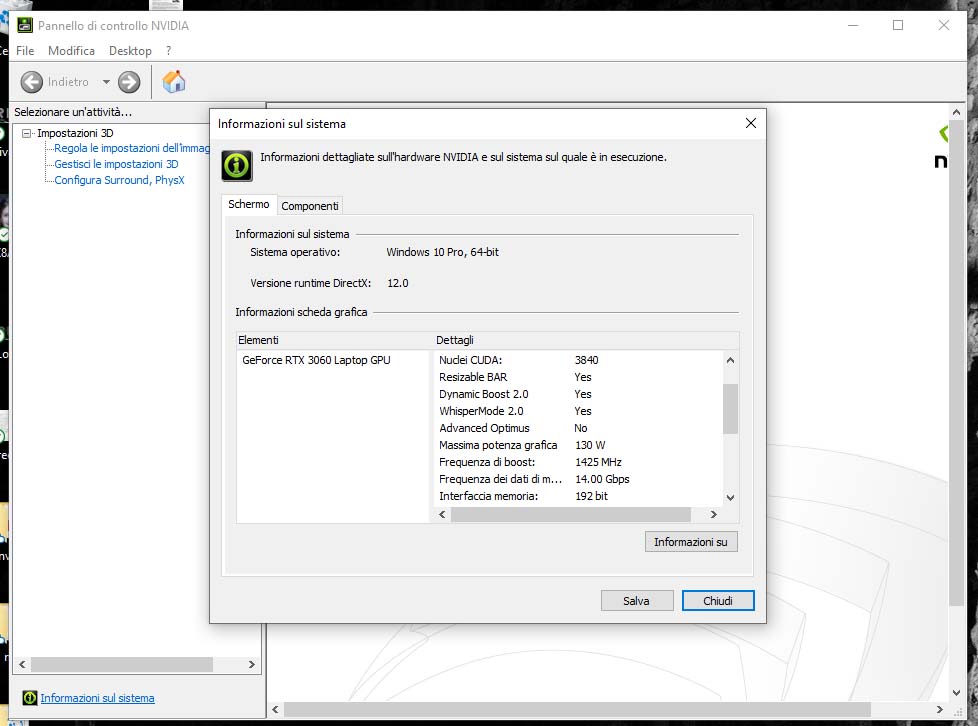Click the DirectX version 12.0 value
Screen dimensions: 978x726
coord(398,283)
